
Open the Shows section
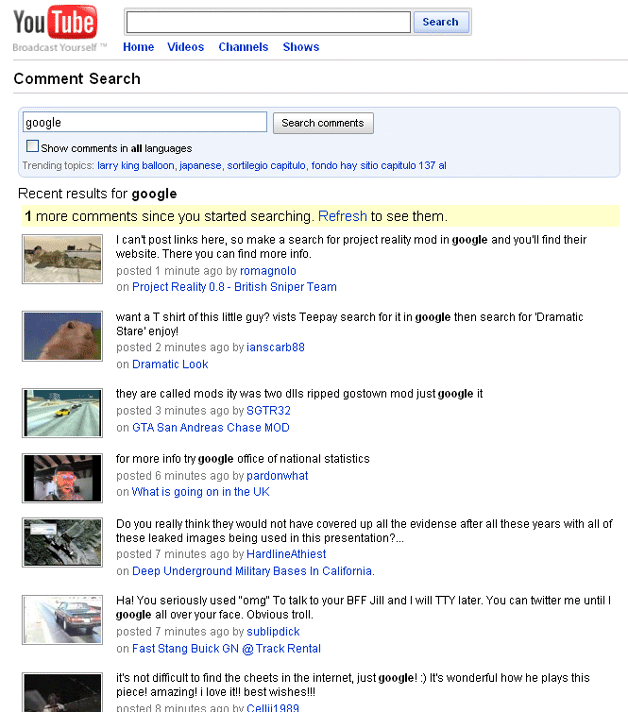301,47
